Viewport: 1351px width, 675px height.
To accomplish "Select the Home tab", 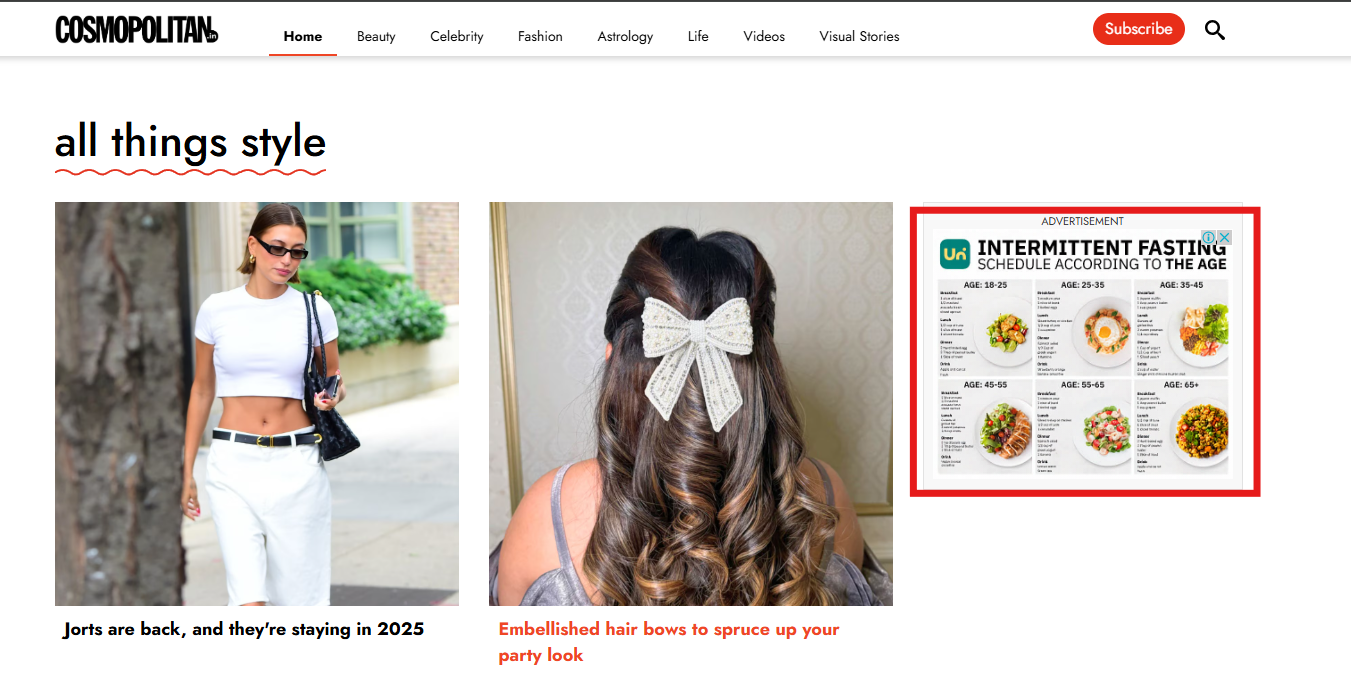I will (x=302, y=36).
